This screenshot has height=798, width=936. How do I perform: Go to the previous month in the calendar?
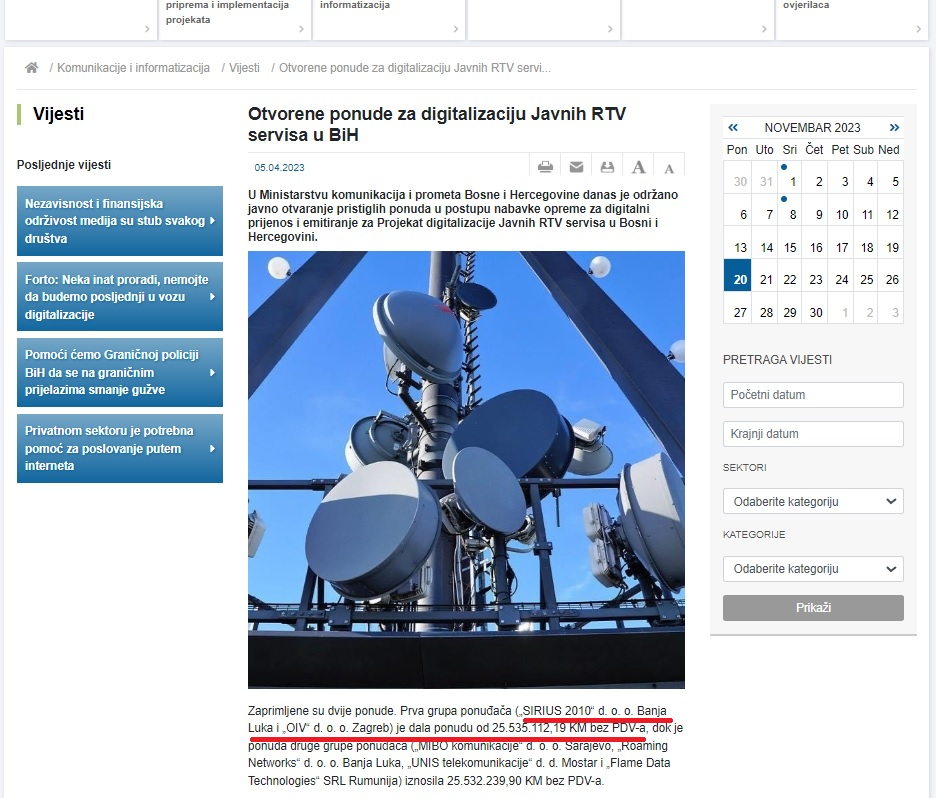[733, 127]
